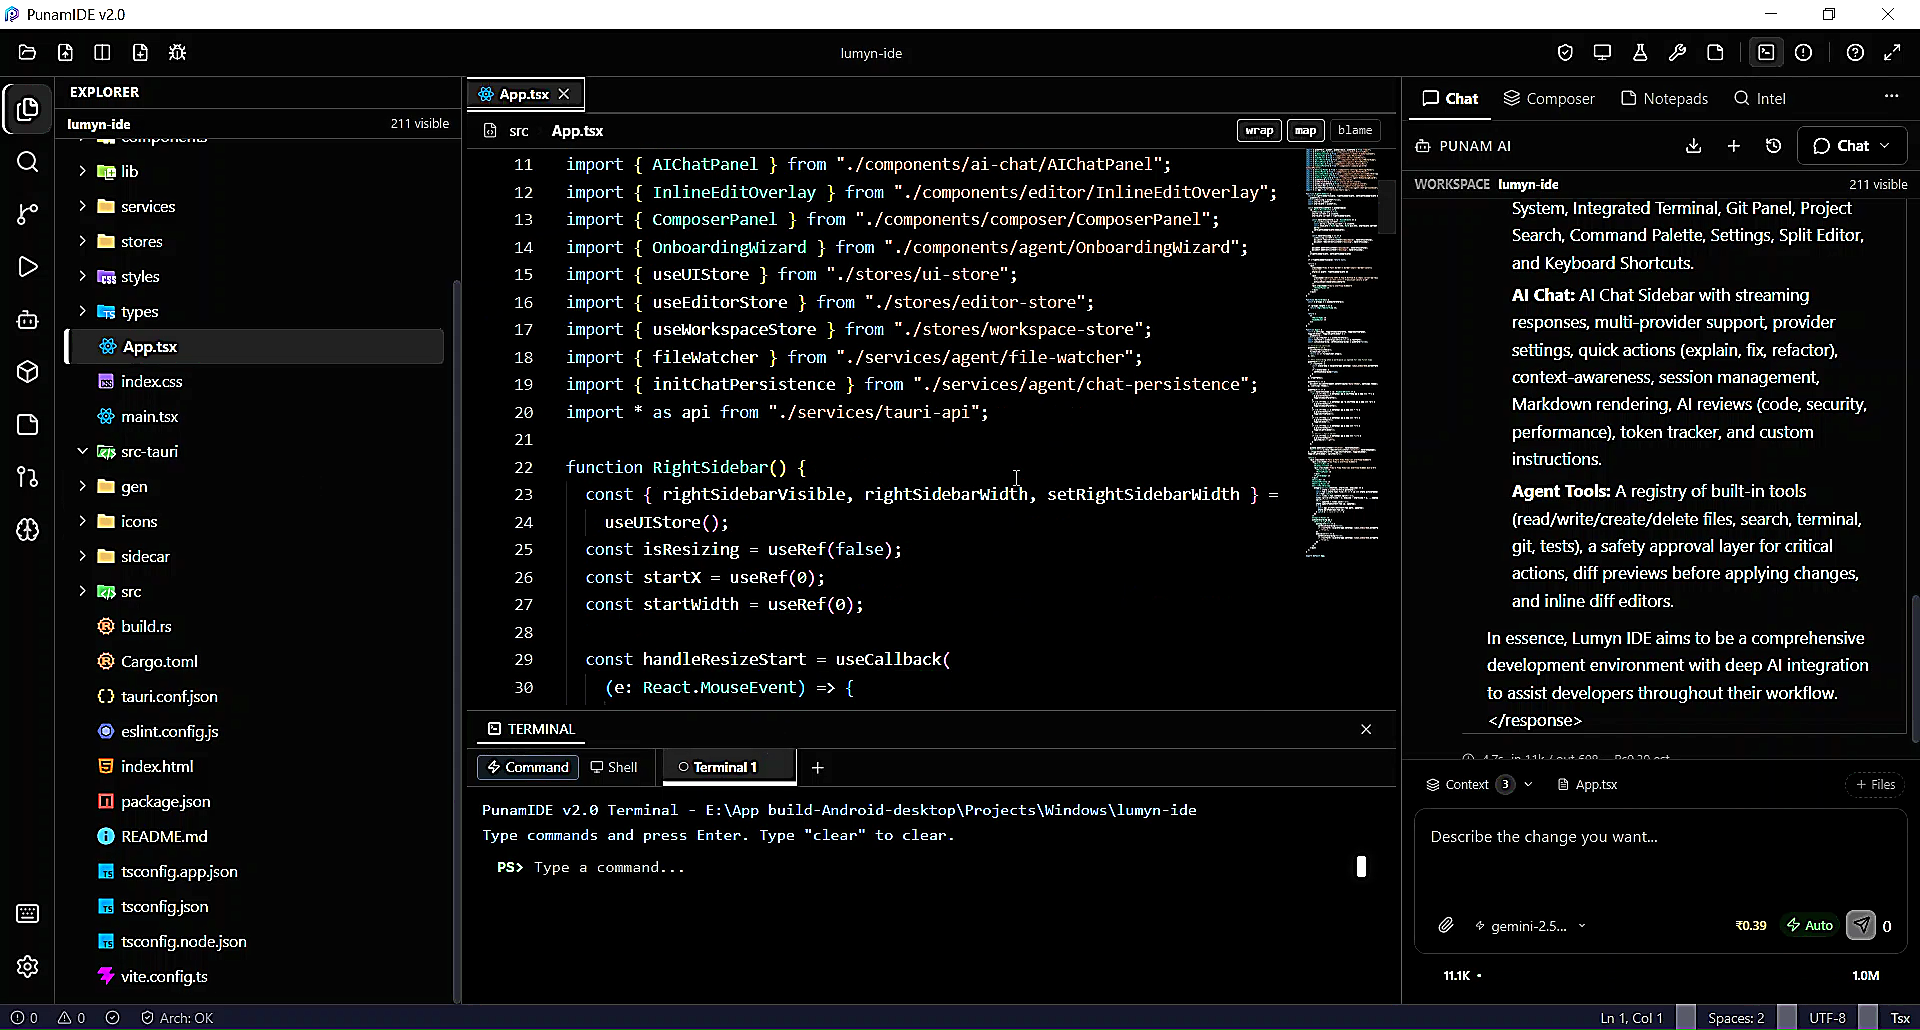Click the fullscreen expand arrows icon

1892,53
